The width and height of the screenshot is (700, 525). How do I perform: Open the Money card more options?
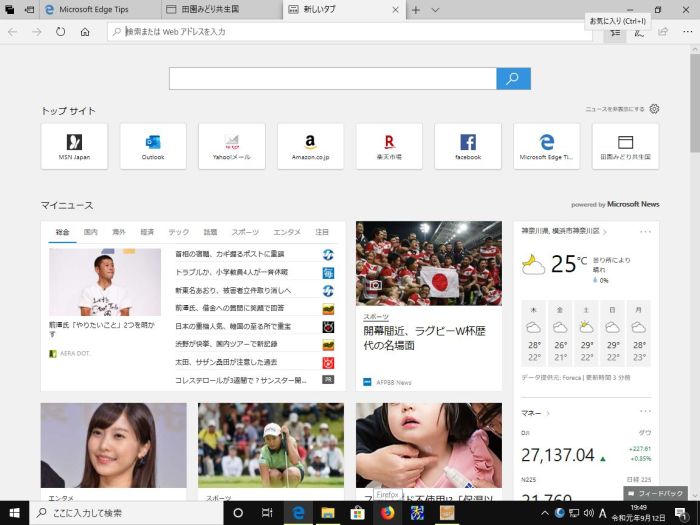645,412
